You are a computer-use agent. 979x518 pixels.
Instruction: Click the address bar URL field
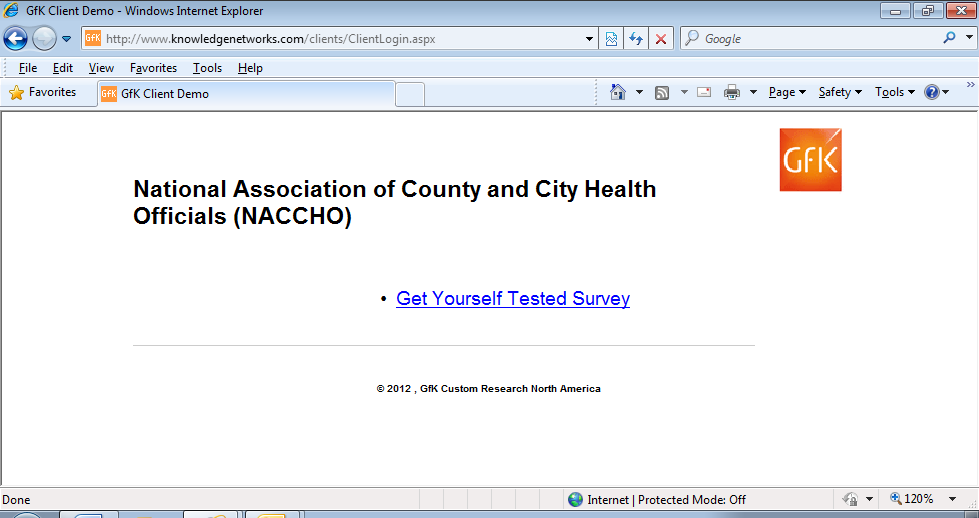click(x=339, y=39)
